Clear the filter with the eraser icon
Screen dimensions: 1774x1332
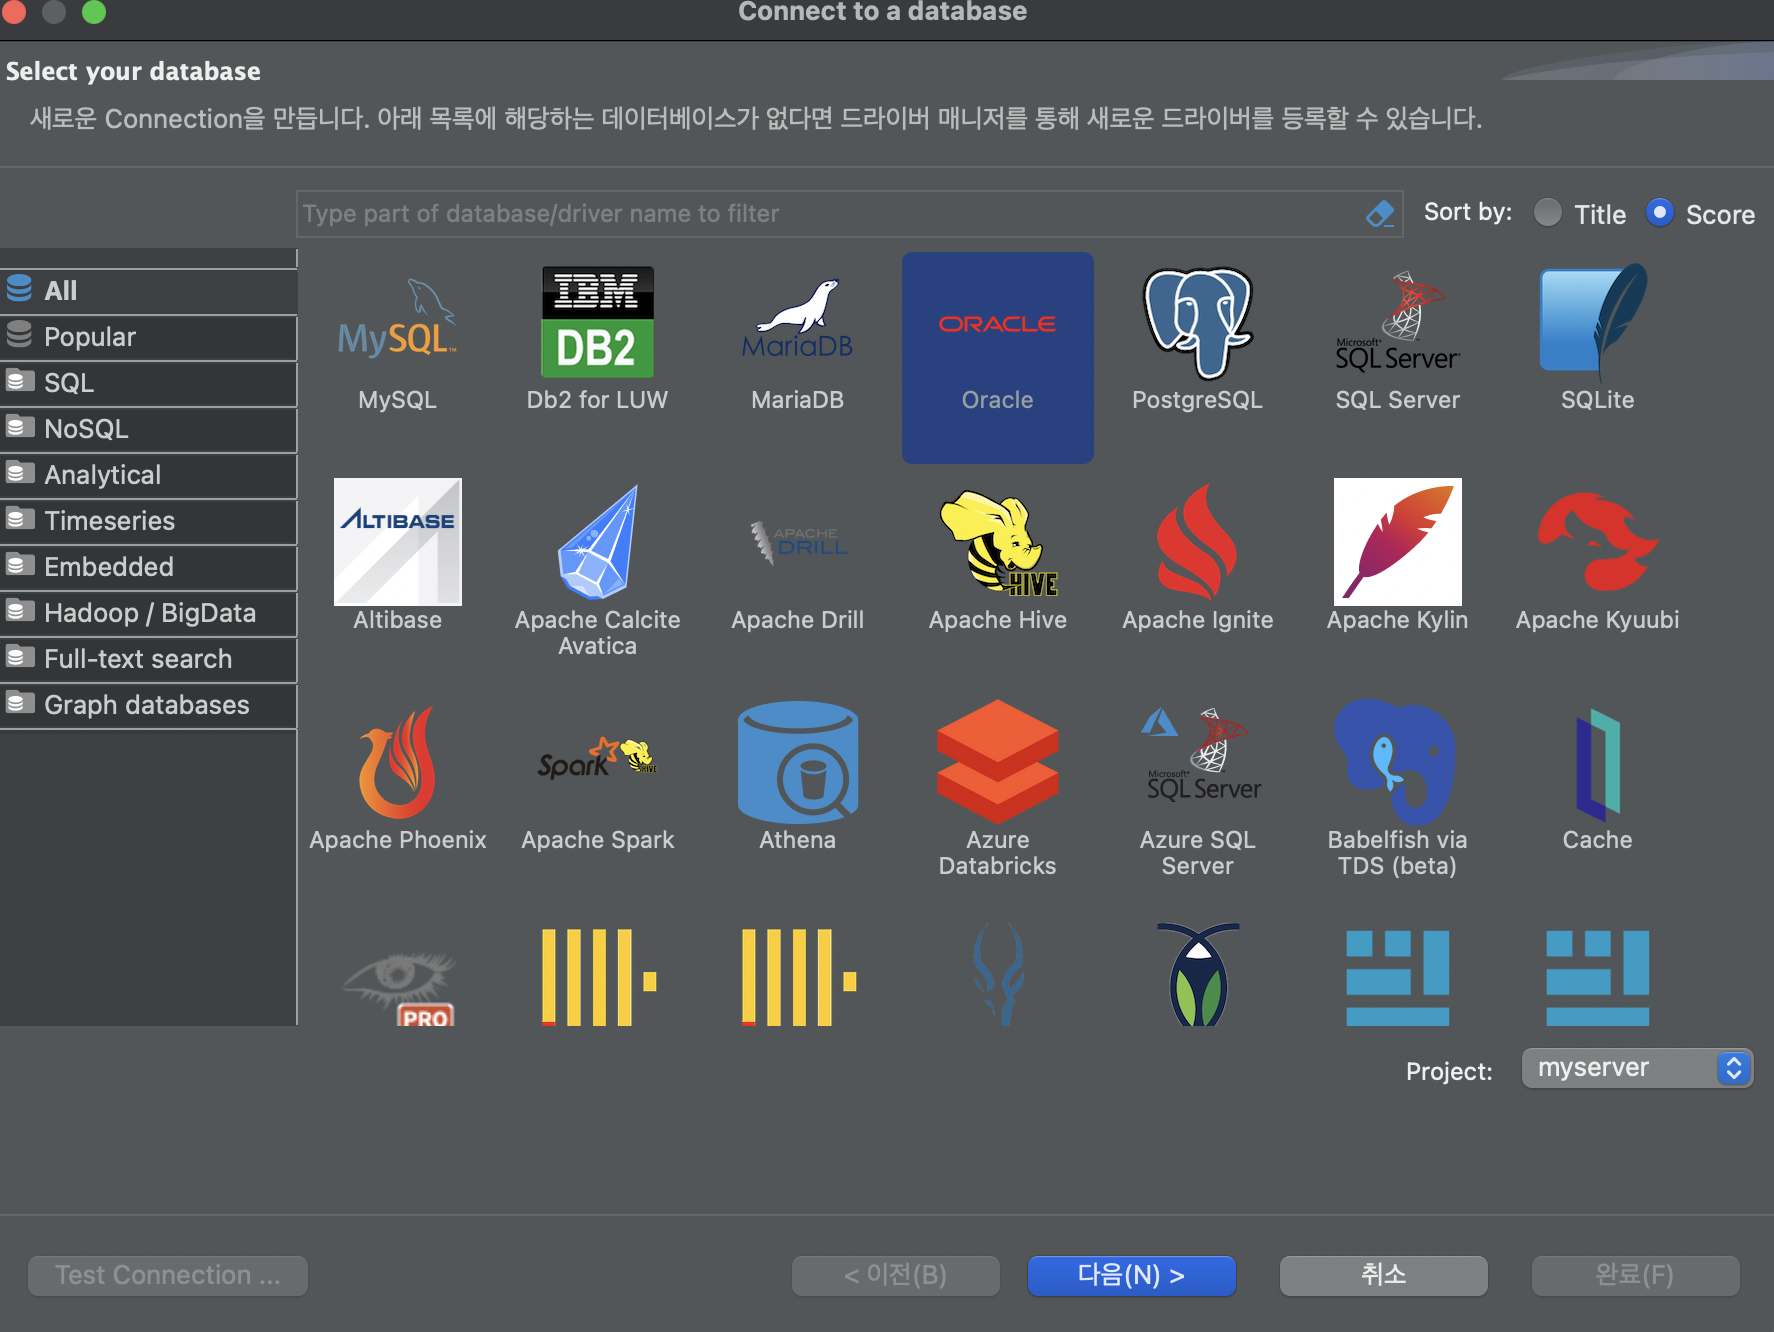pyautogui.click(x=1380, y=213)
